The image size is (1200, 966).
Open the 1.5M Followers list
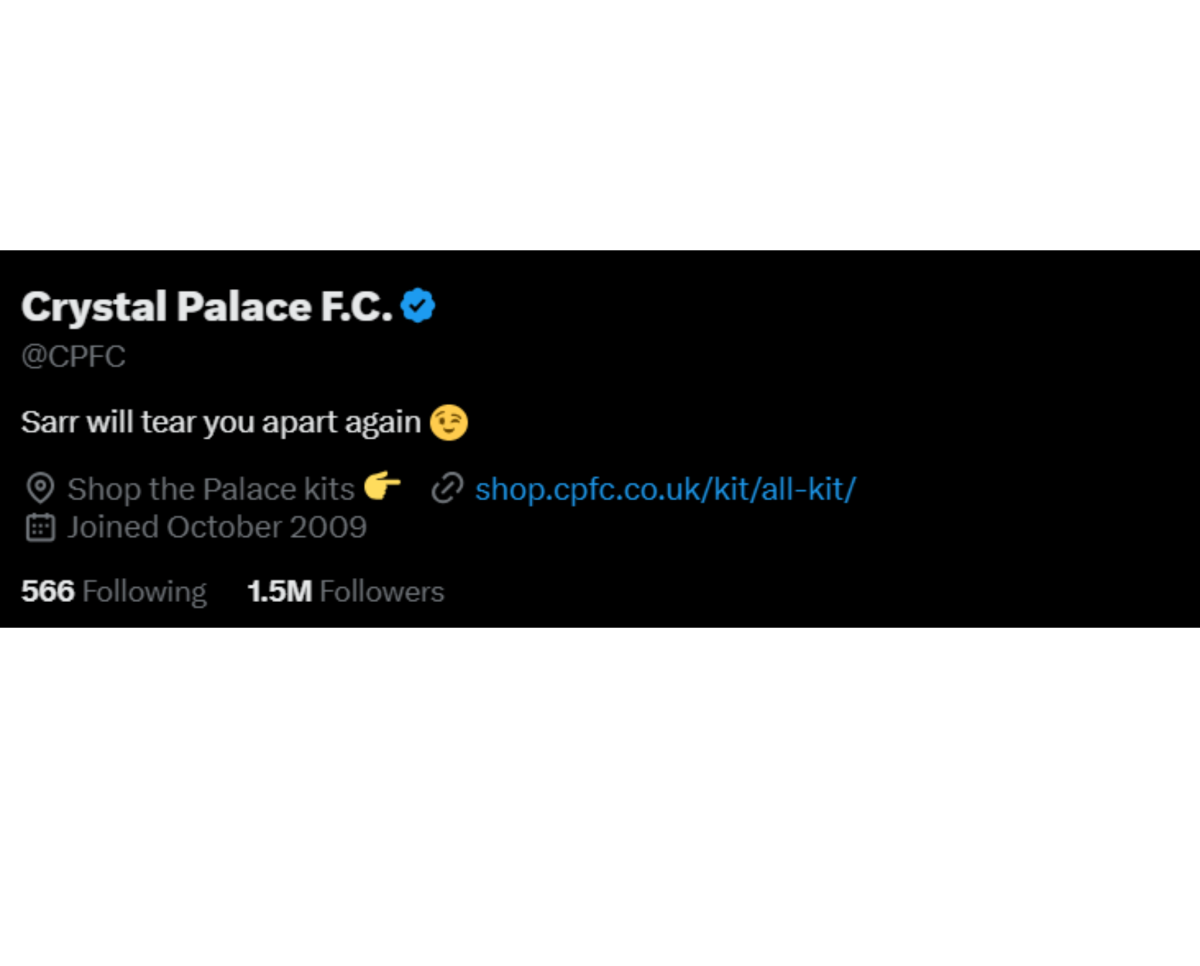click(345, 591)
